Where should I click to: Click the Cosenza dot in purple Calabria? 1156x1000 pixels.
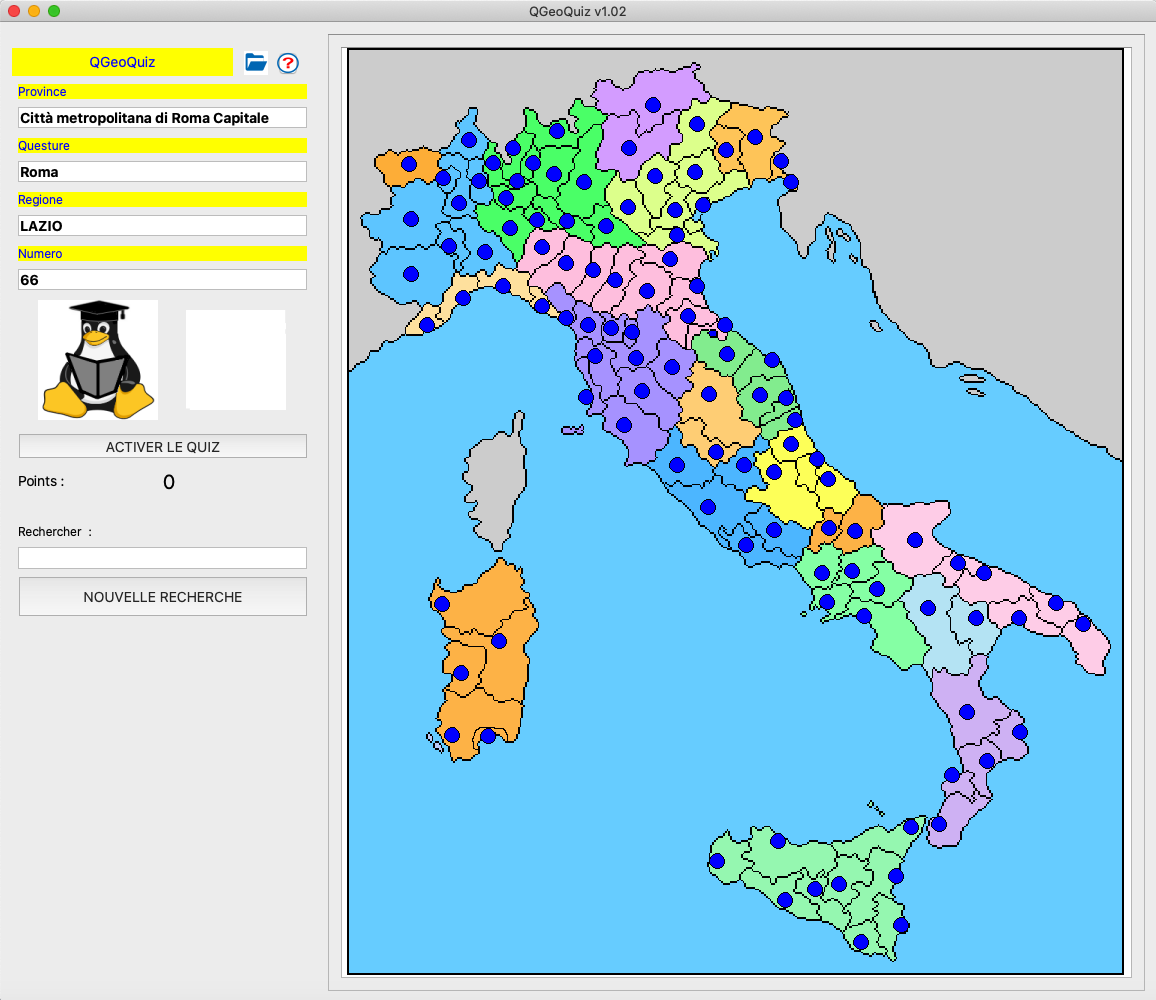point(967,712)
